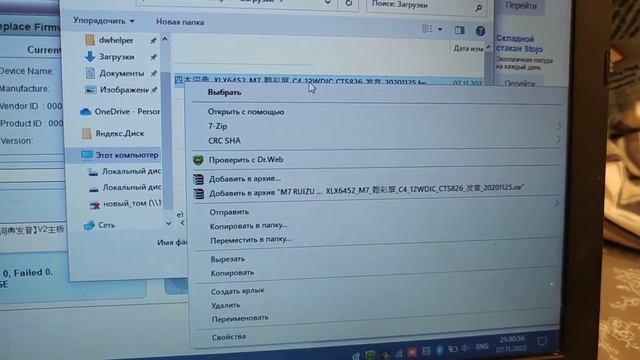
Task: Click the refresh icon near address bar
Action: click(349, 4)
